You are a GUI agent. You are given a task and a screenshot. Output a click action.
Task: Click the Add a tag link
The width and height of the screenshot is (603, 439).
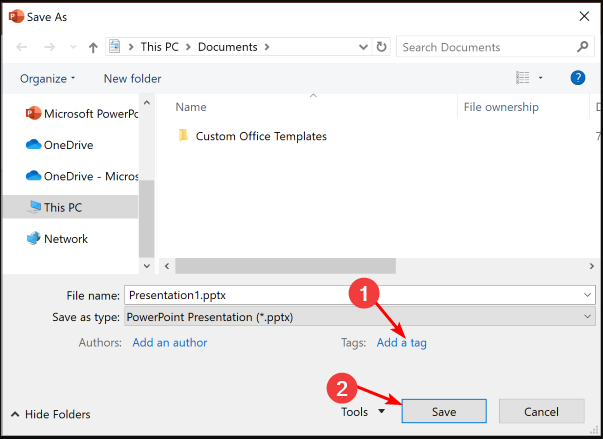click(x=401, y=342)
